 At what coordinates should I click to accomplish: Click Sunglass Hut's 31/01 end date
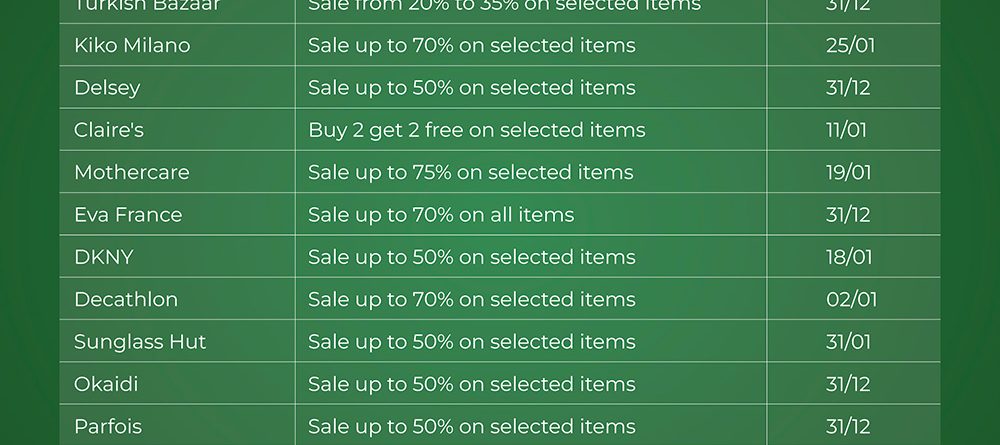[848, 342]
